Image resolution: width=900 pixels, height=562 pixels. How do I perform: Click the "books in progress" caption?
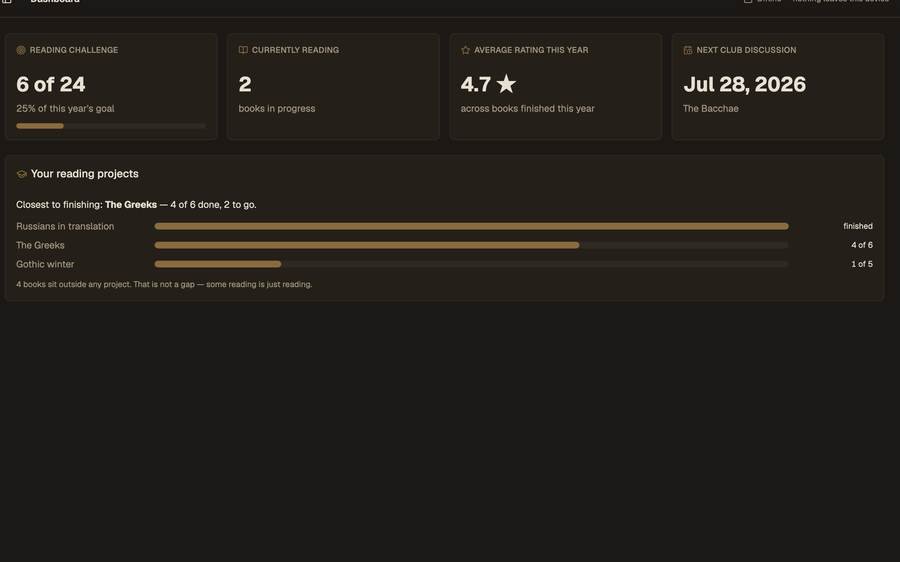(x=277, y=108)
